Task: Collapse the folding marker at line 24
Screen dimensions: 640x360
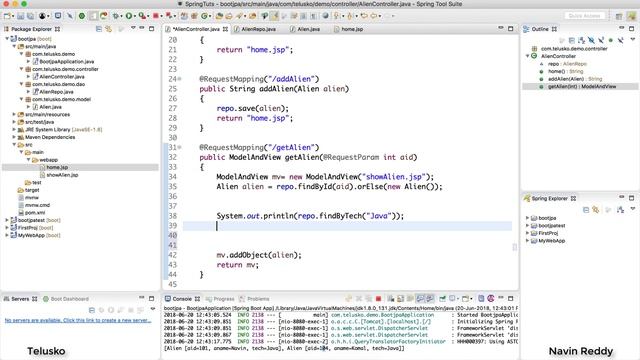Action: [180, 79]
